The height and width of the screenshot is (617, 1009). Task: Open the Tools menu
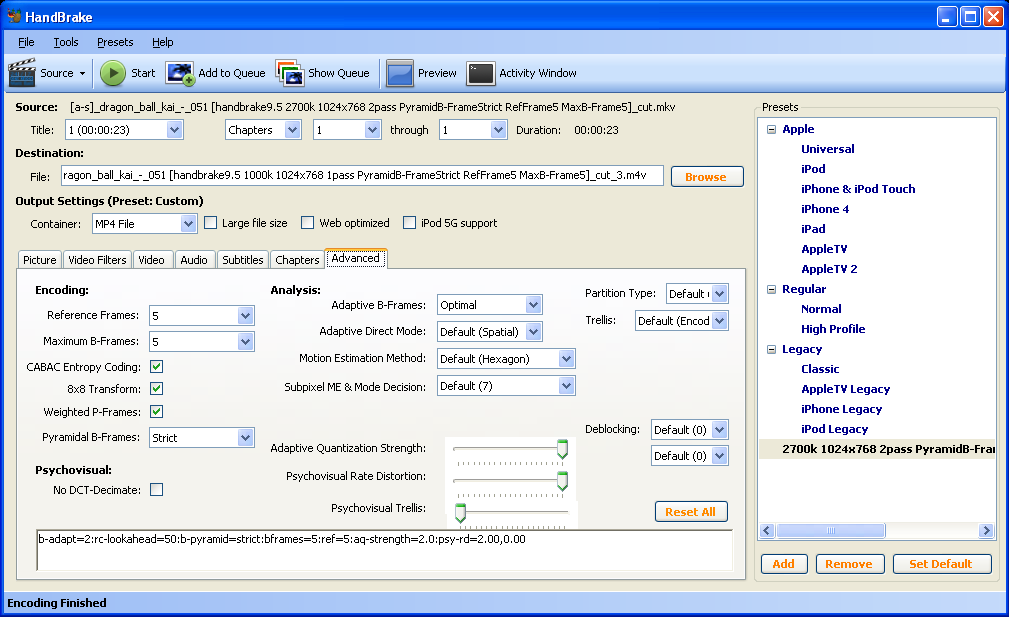66,42
